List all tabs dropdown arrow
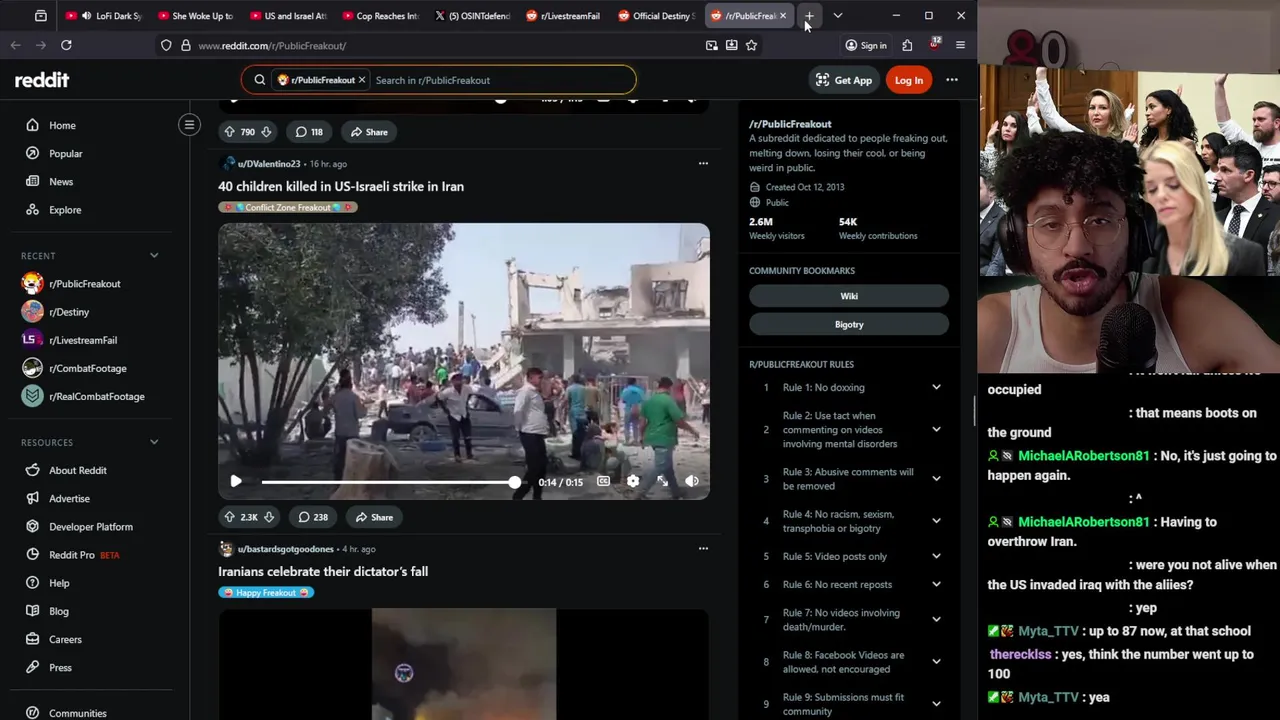 (838, 16)
